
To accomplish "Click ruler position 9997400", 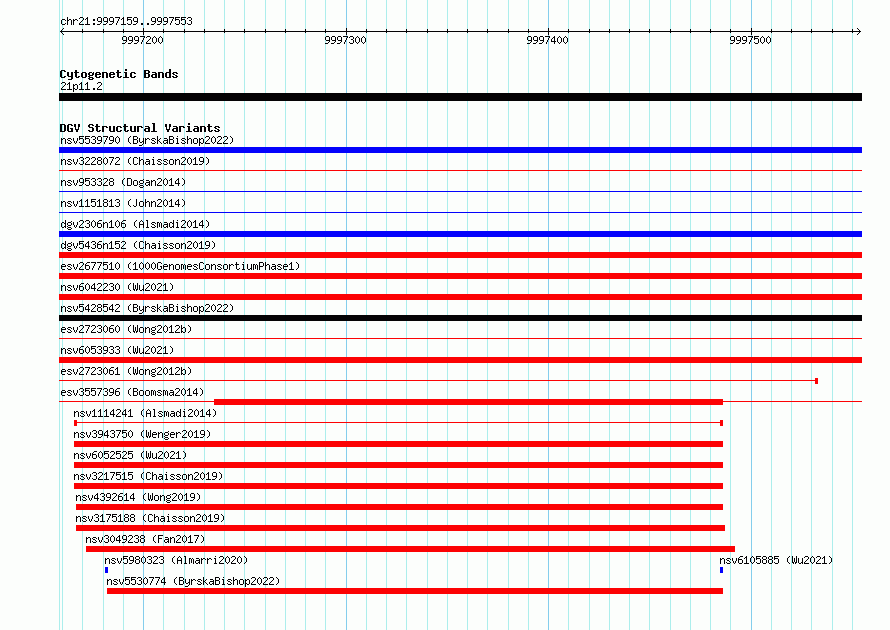I will click(547, 40).
